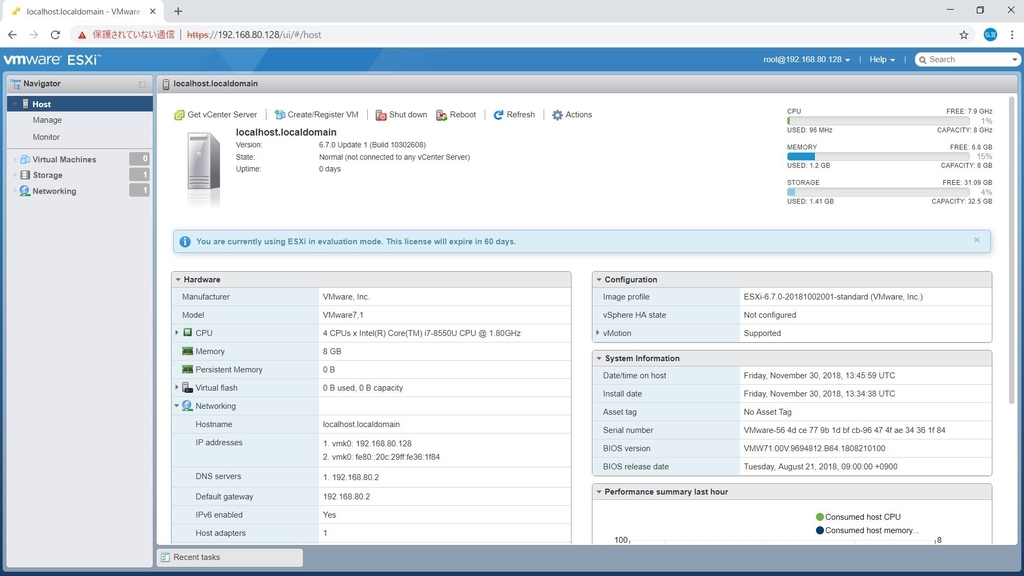Collapse Performance summary last hour section
The image size is (1024, 576).
(x=599, y=492)
